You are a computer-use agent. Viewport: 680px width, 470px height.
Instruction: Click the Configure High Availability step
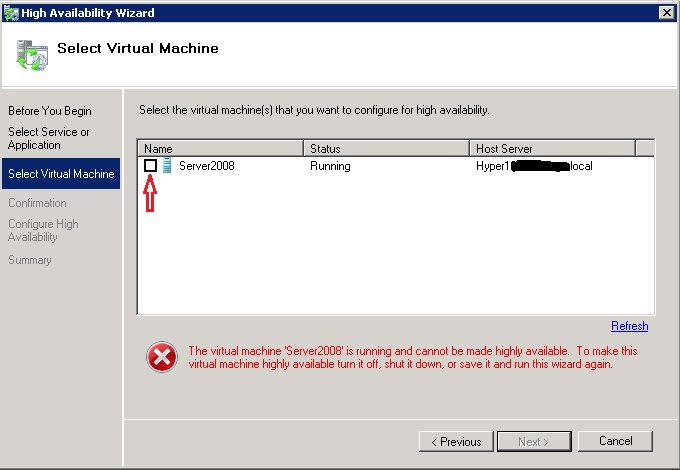point(43,230)
